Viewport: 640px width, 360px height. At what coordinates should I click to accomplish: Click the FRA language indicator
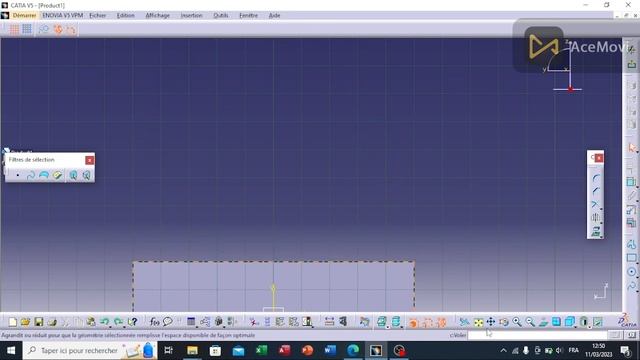pyautogui.click(x=573, y=351)
